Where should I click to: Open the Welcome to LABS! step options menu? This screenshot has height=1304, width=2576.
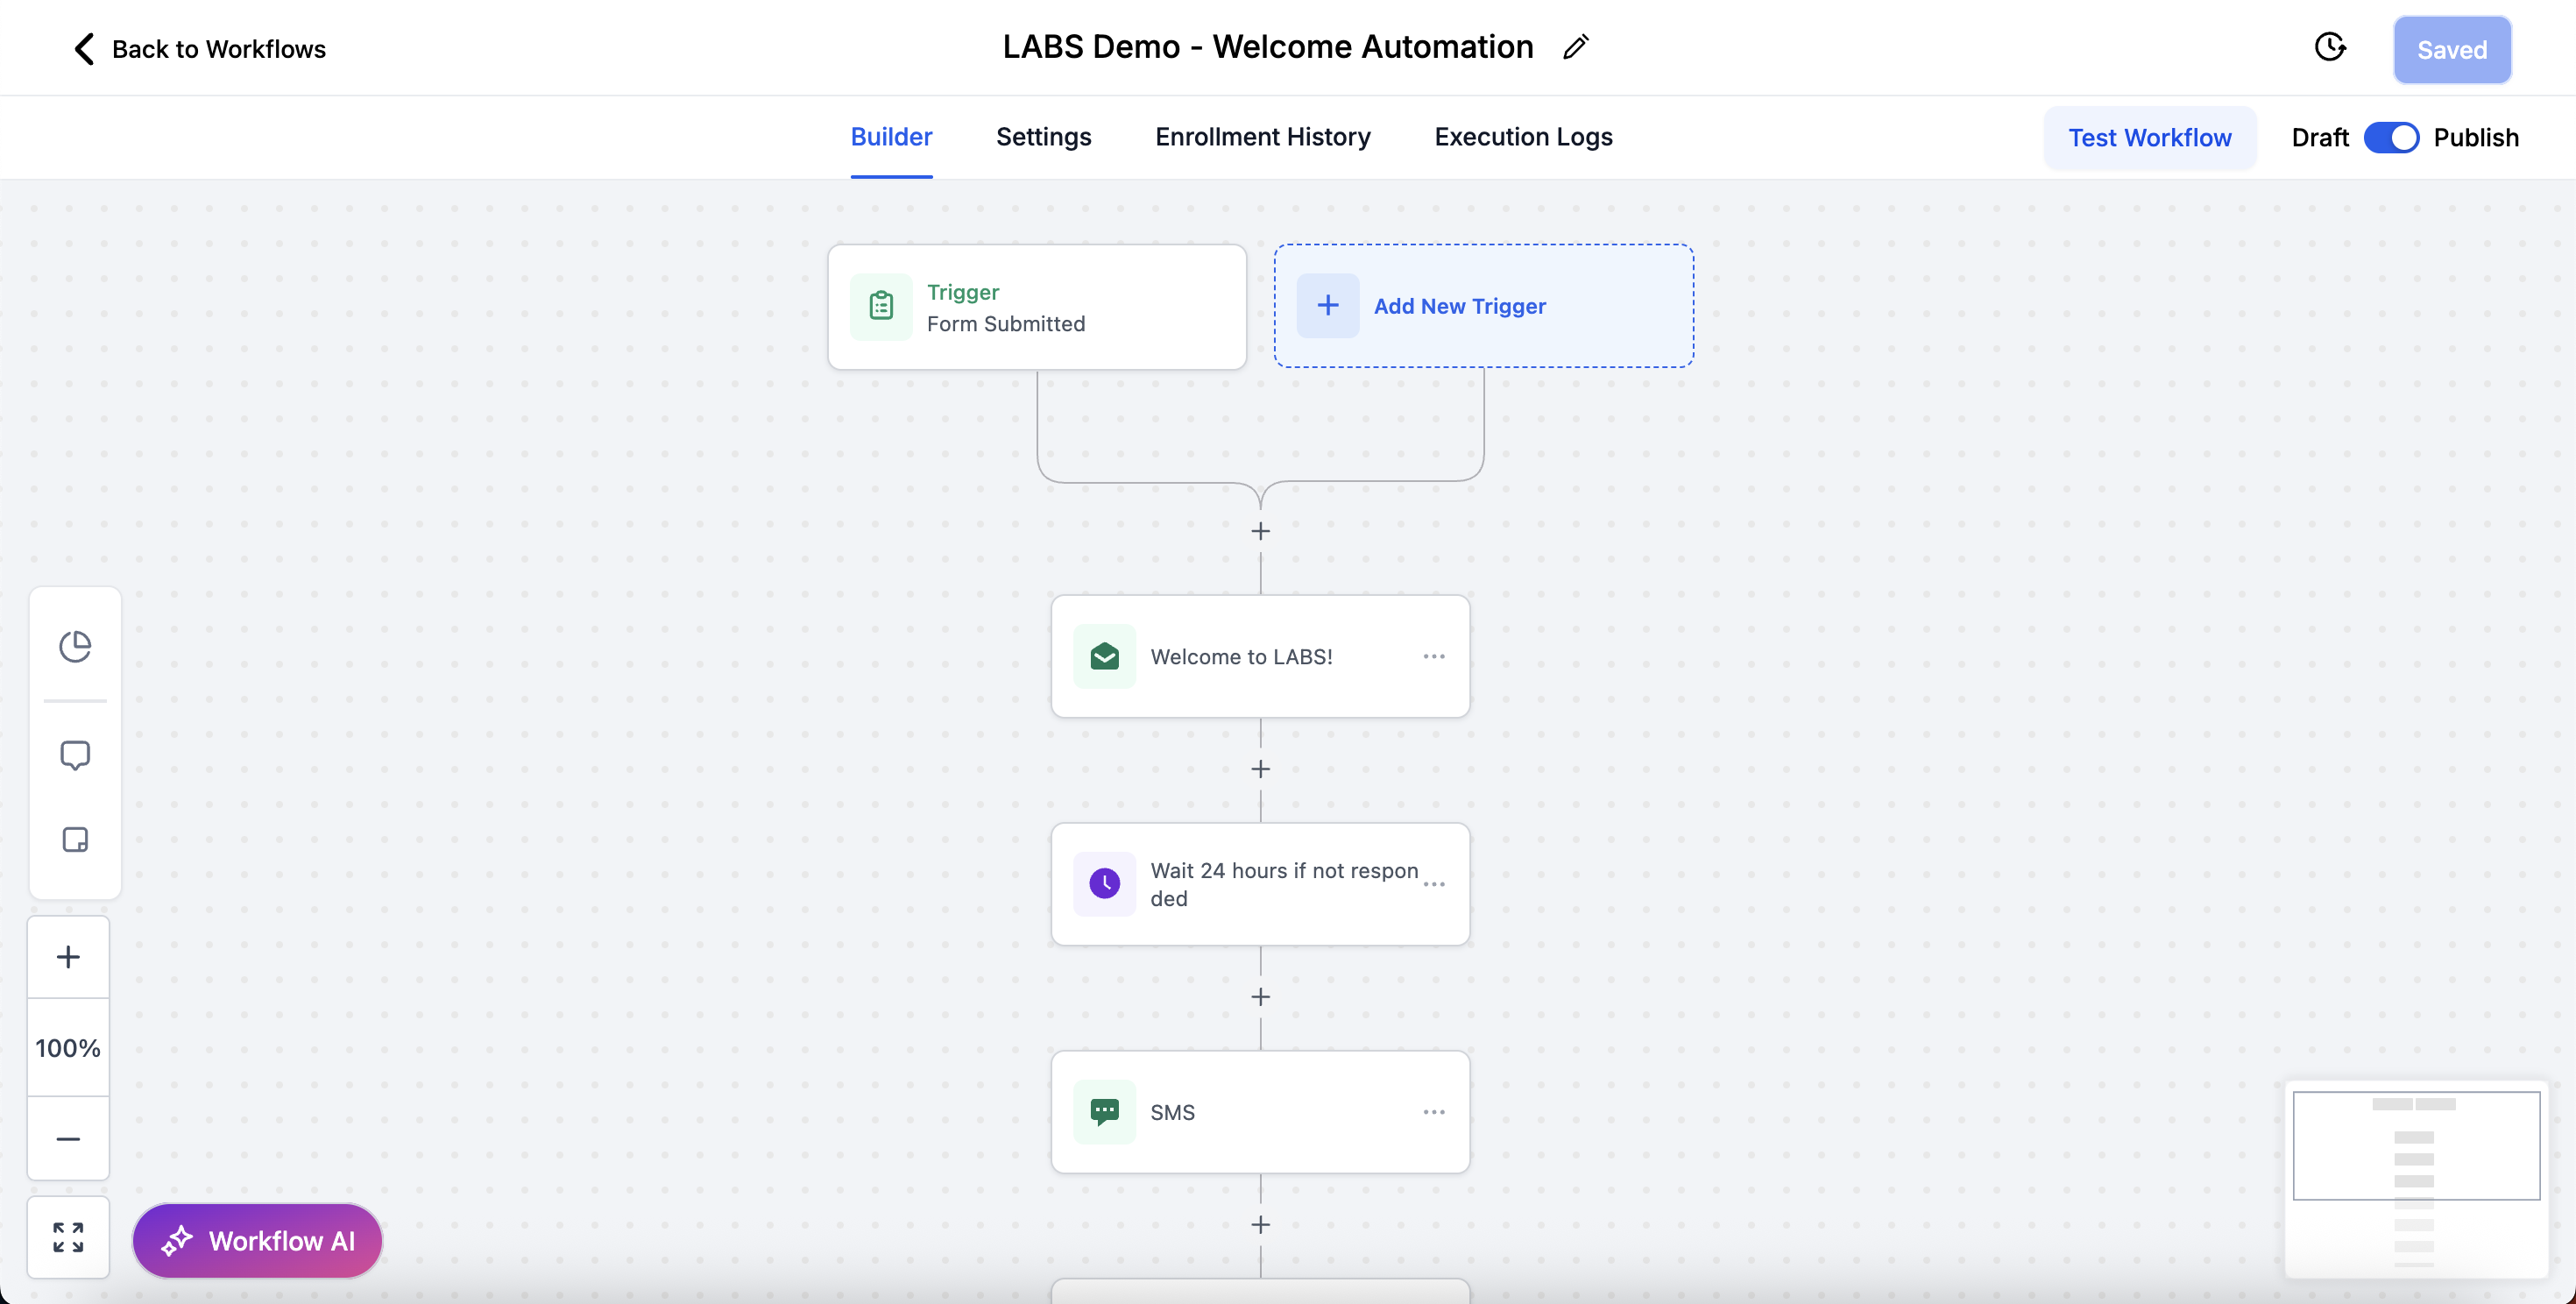coord(1434,656)
